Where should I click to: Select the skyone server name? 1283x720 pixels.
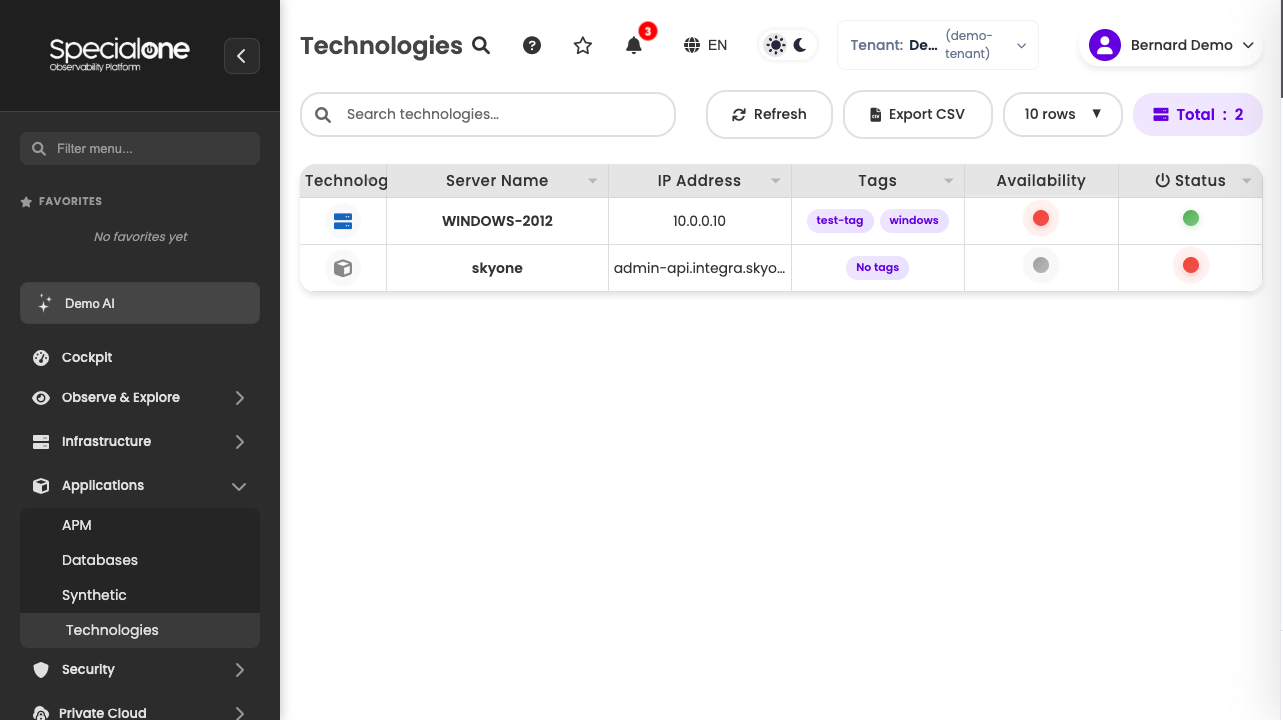point(497,268)
